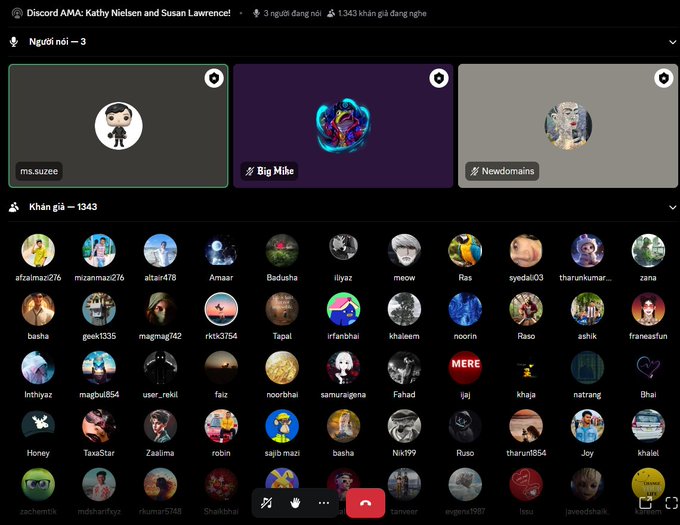
Task: Collapse the Người nói speakers section
Action: coord(672,42)
